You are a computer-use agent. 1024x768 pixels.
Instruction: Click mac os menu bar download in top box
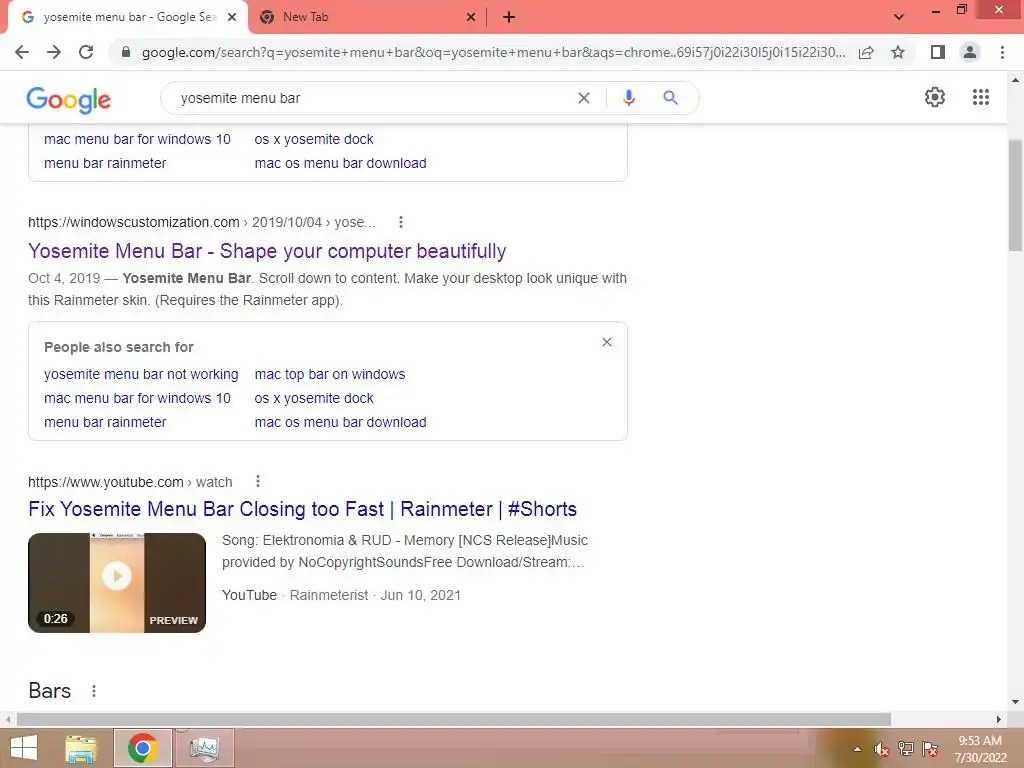(x=340, y=163)
